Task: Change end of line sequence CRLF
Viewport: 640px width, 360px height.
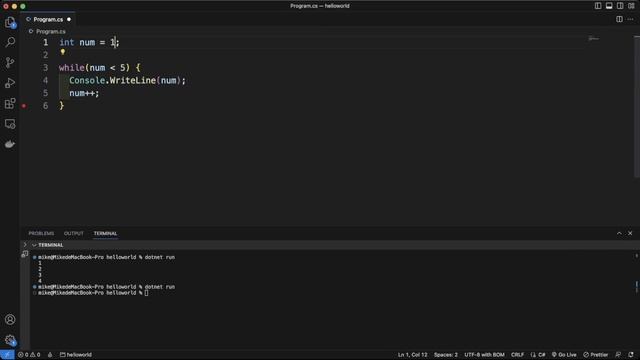Action: 517,355
